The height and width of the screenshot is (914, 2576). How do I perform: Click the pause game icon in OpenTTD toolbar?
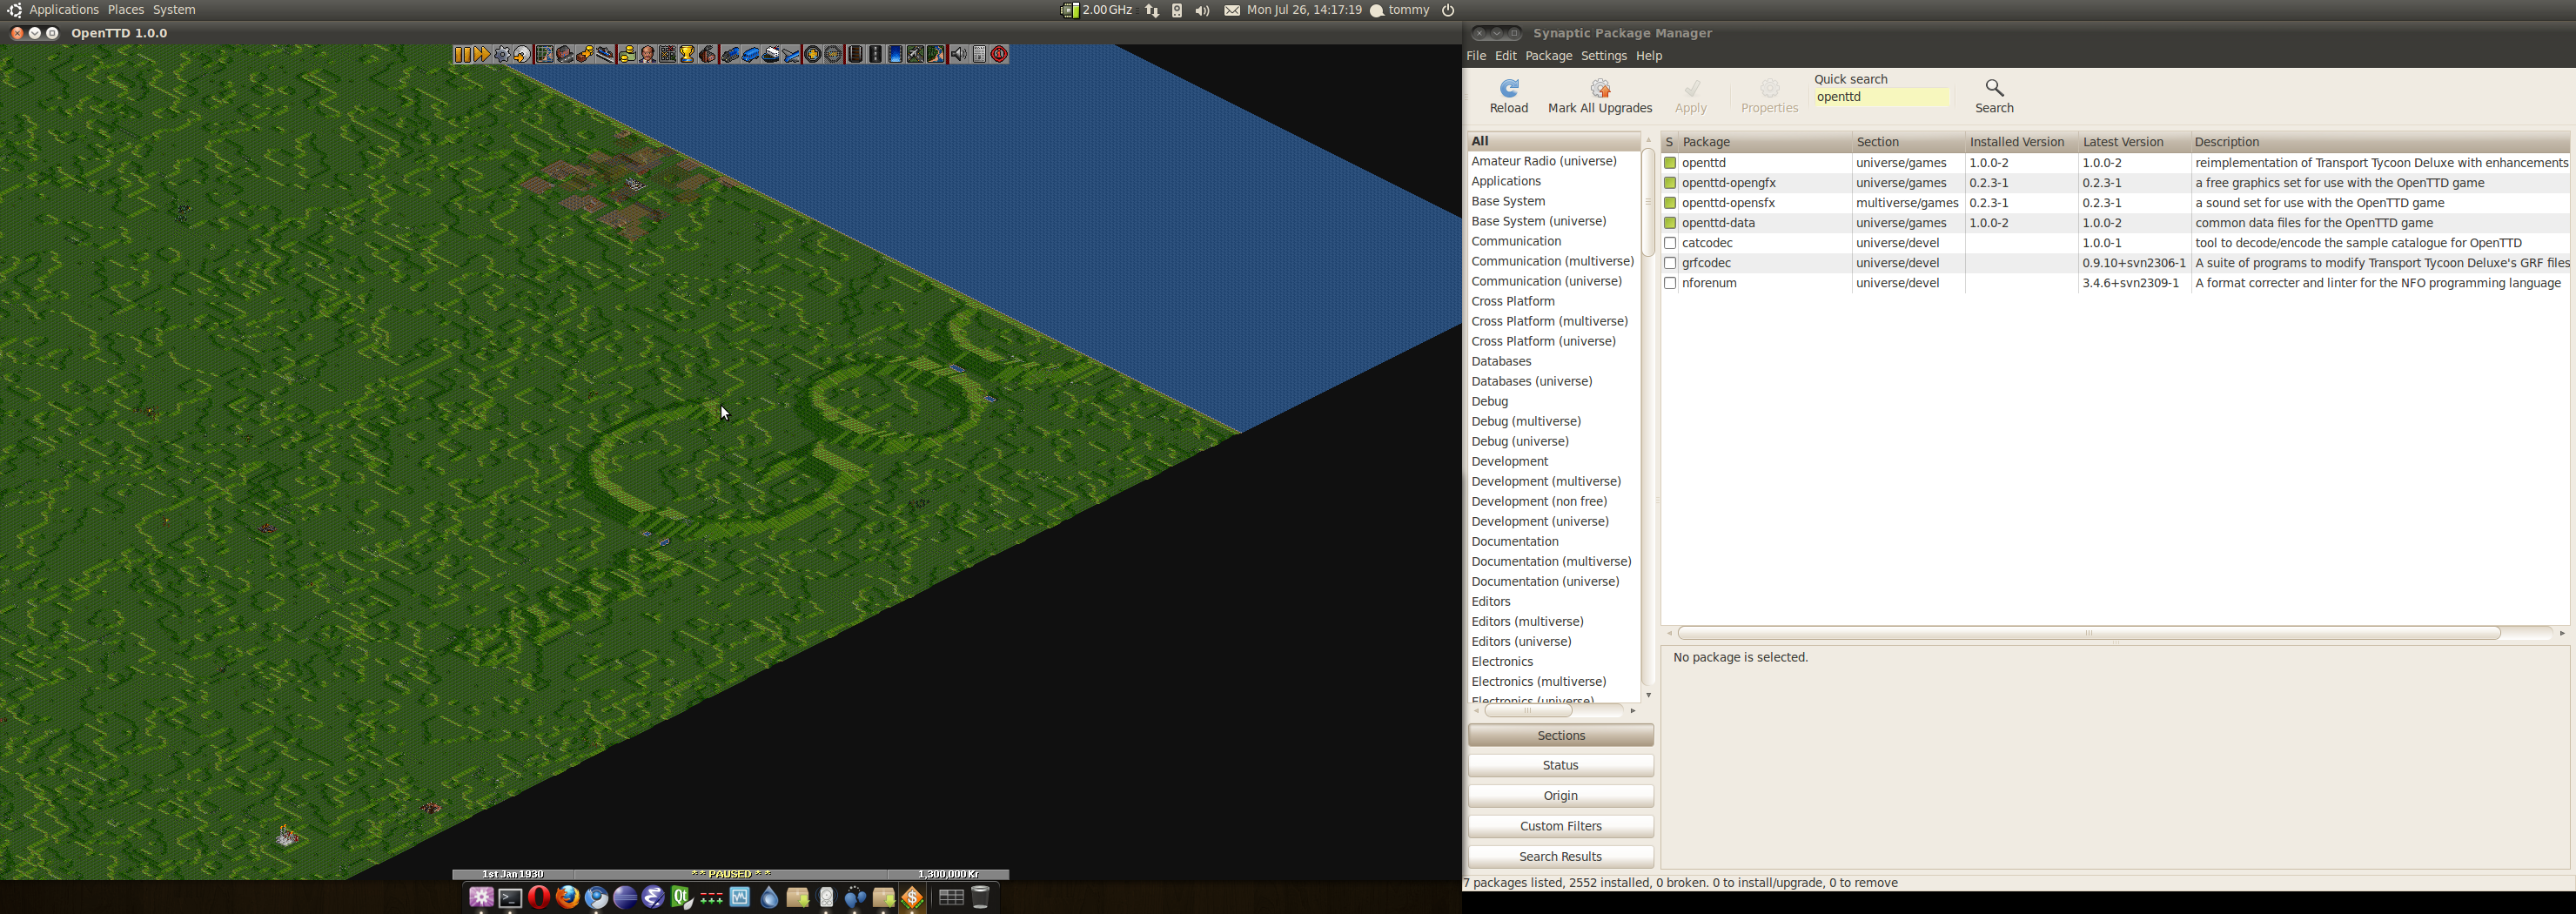463,54
